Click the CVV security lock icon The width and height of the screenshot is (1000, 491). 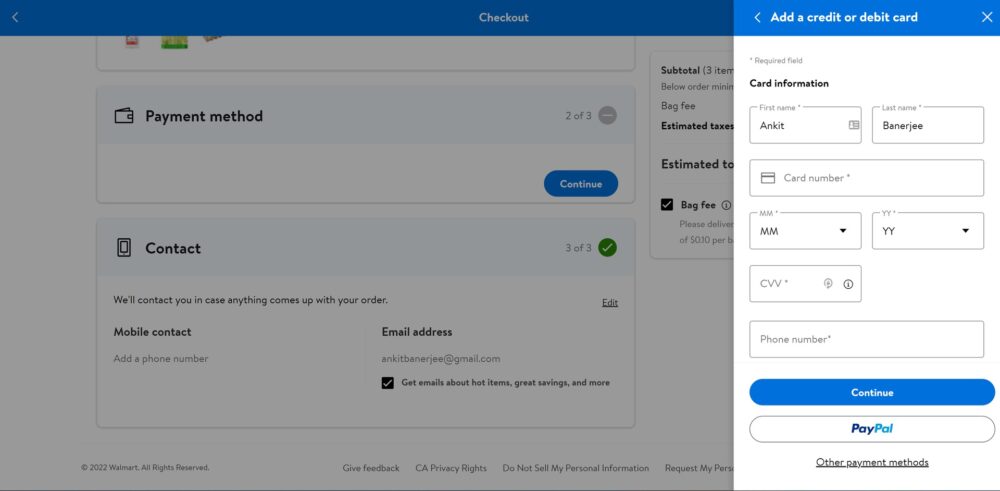point(828,284)
